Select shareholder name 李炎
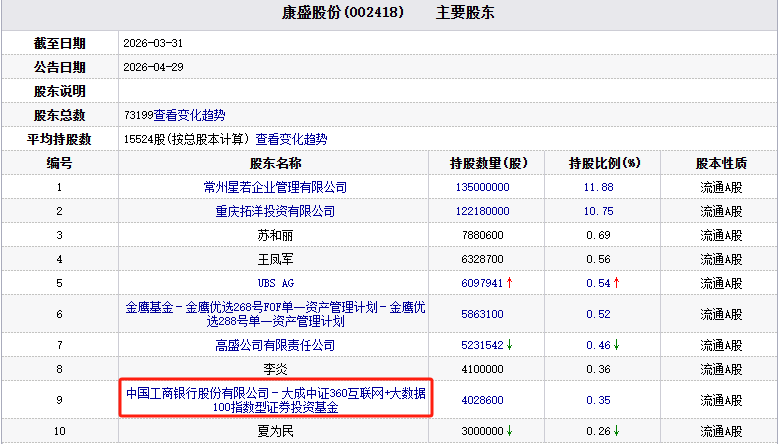Screen dimensions: 779x444 [x=275, y=369]
